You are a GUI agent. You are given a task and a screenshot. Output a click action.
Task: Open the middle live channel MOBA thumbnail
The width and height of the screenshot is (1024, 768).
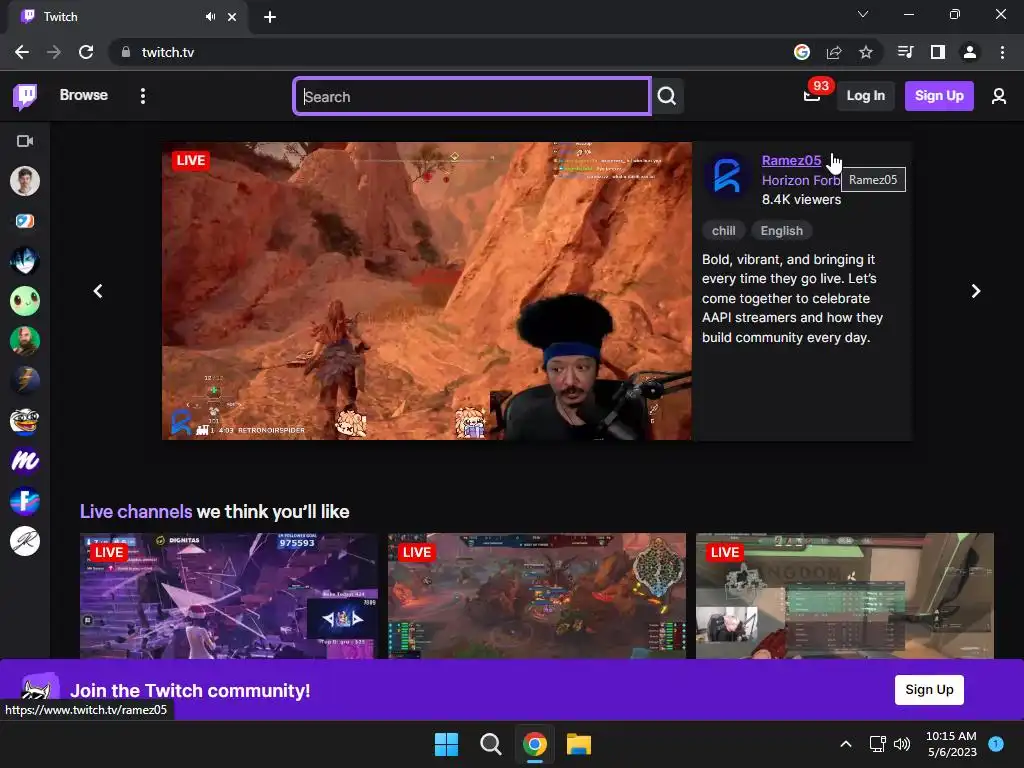pos(537,596)
